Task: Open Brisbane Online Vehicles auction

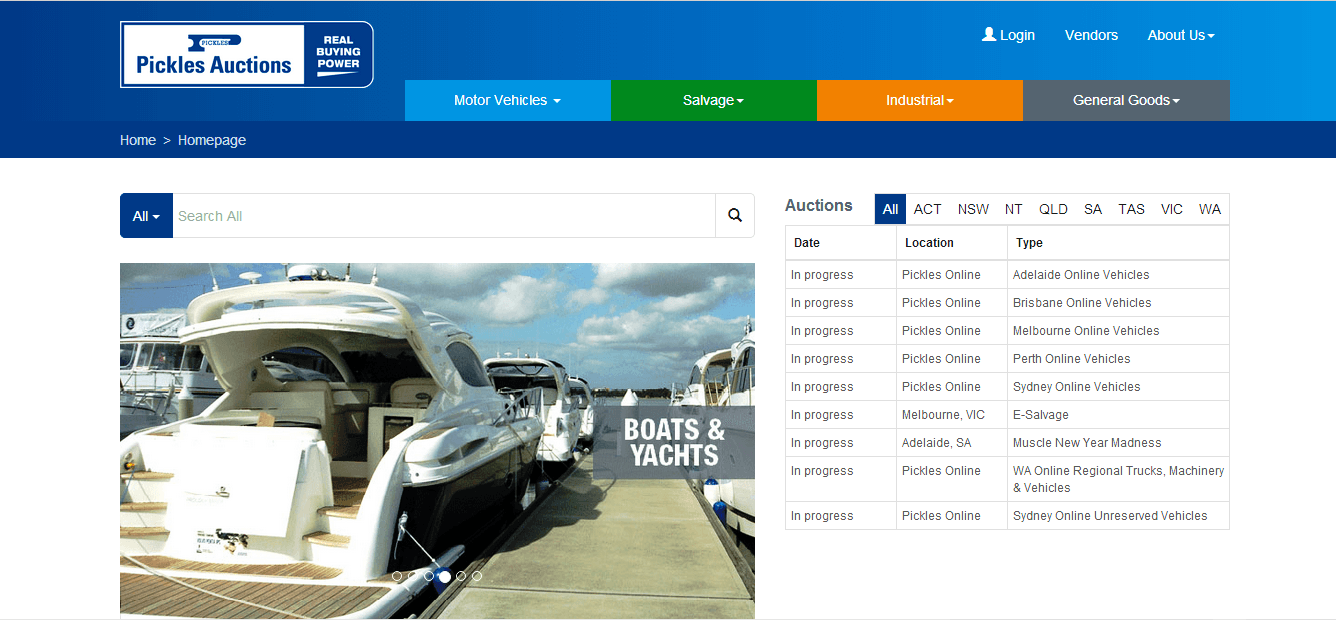Action: [x=1082, y=303]
